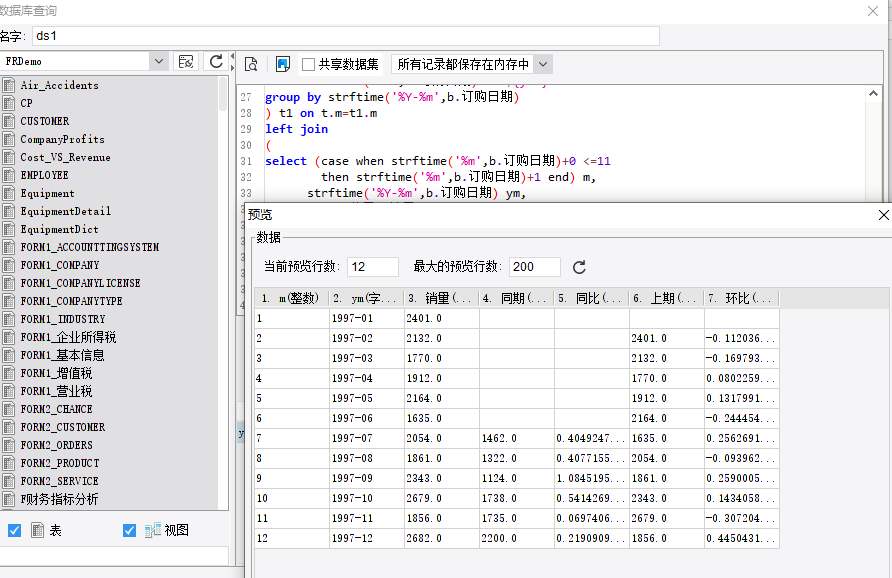Open the FRDemo database connection dropdown
Viewport: 892px width, 578px height.
(x=159, y=61)
